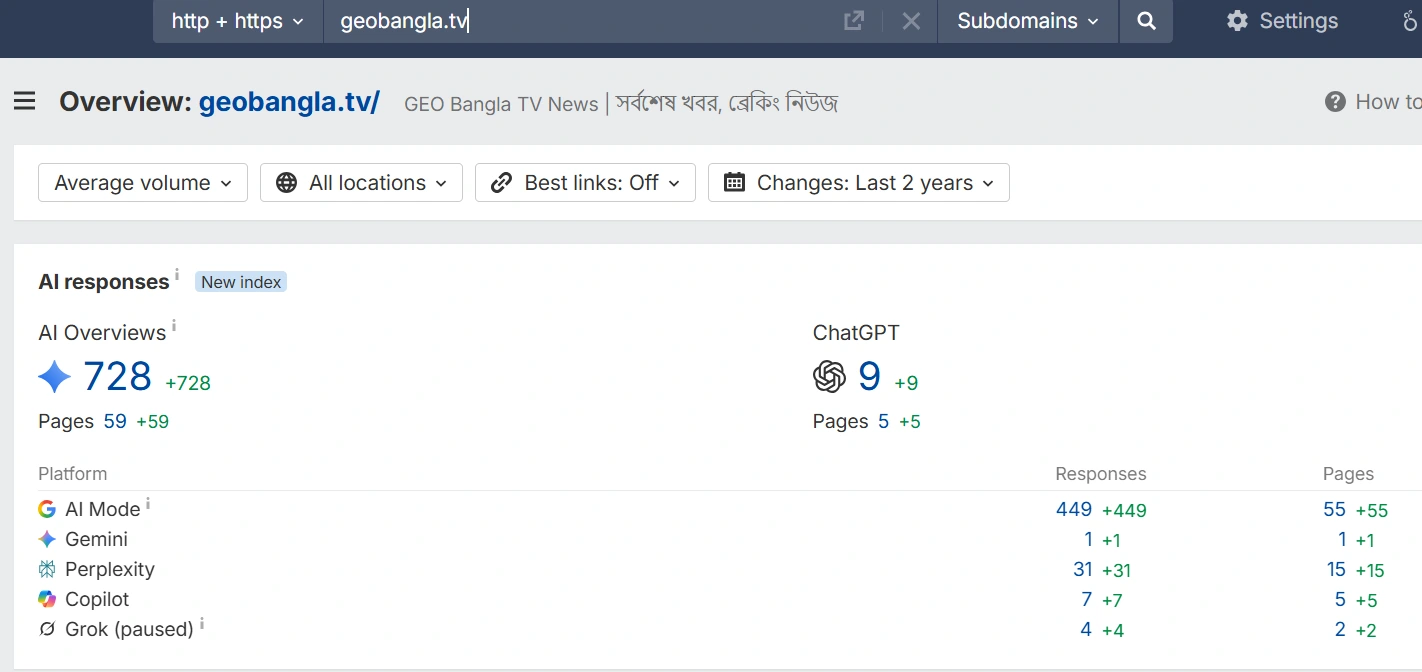Click Copilot responses 7
This screenshot has height=672, width=1422.
1086,599
